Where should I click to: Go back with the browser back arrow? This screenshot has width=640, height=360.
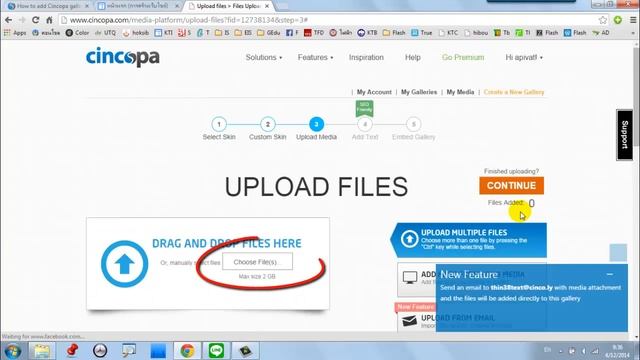pos(8,20)
